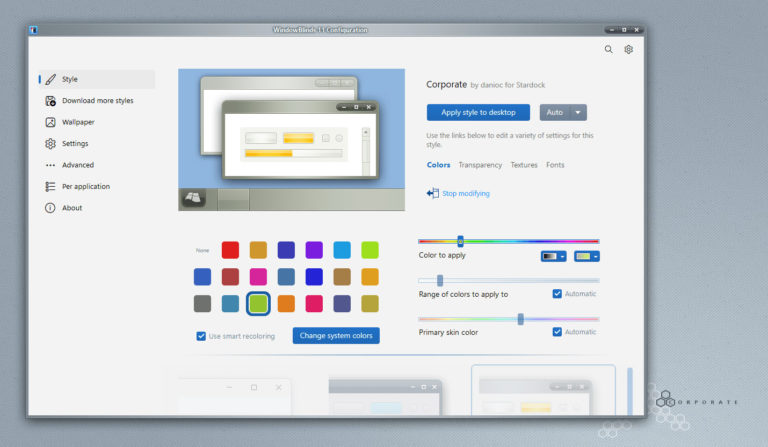The width and height of the screenshot is (768, 447).
Task: Select the red swatch in top row
Action: [x=230, y=250]
